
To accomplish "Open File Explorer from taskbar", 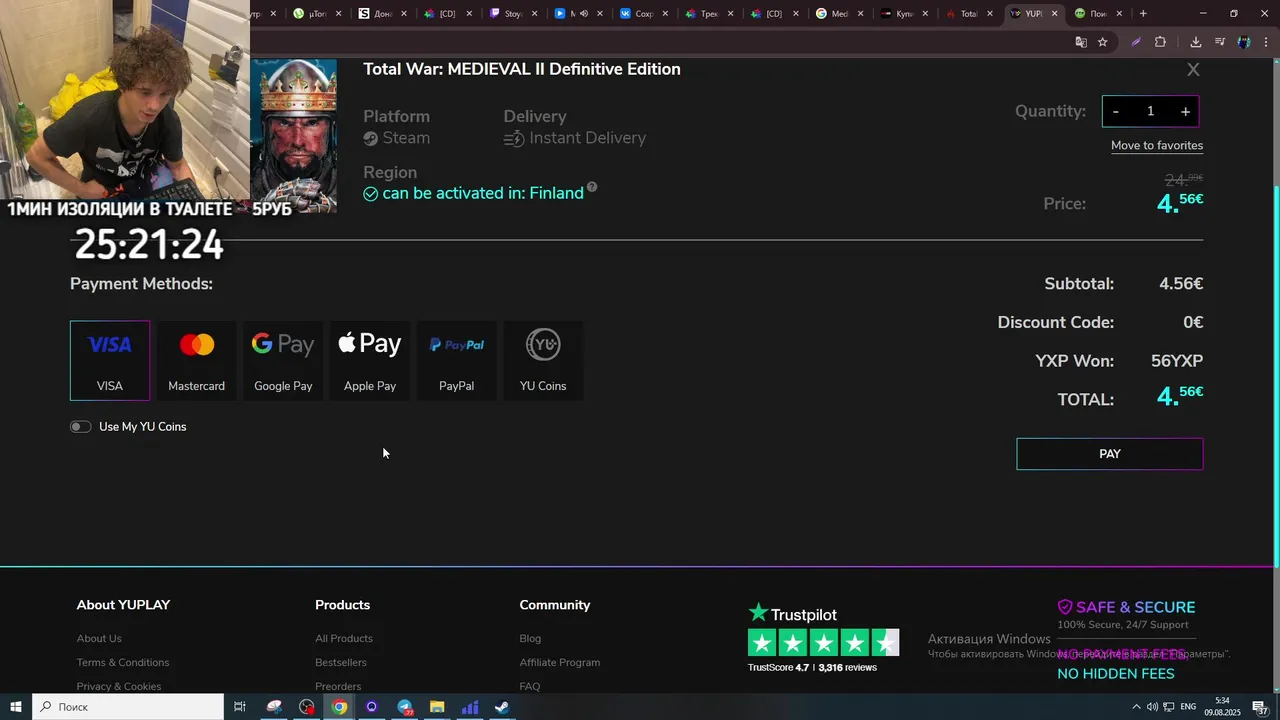I will [x=437, y=707].
